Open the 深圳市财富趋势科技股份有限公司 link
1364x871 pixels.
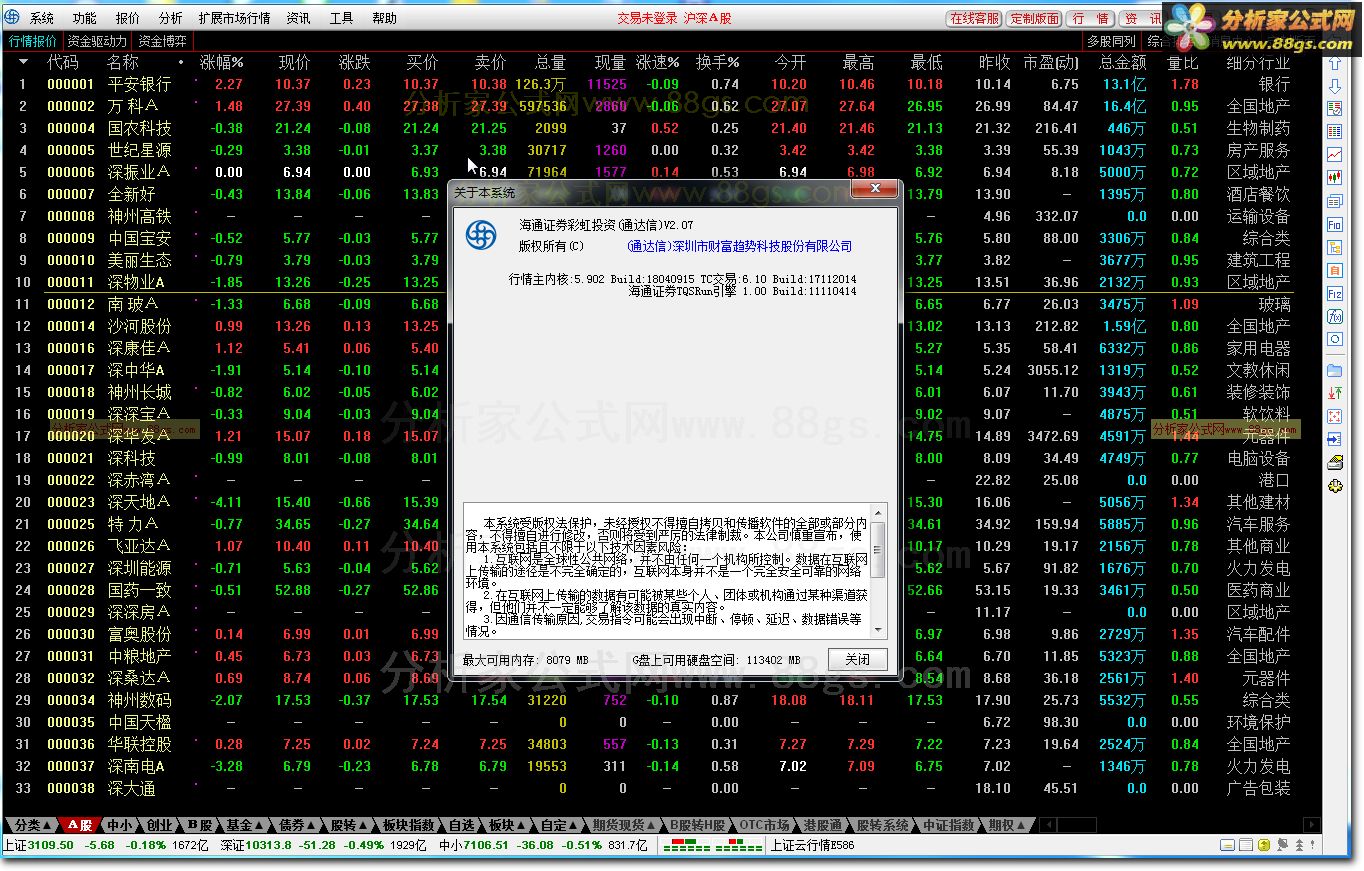tap(740, 246)
